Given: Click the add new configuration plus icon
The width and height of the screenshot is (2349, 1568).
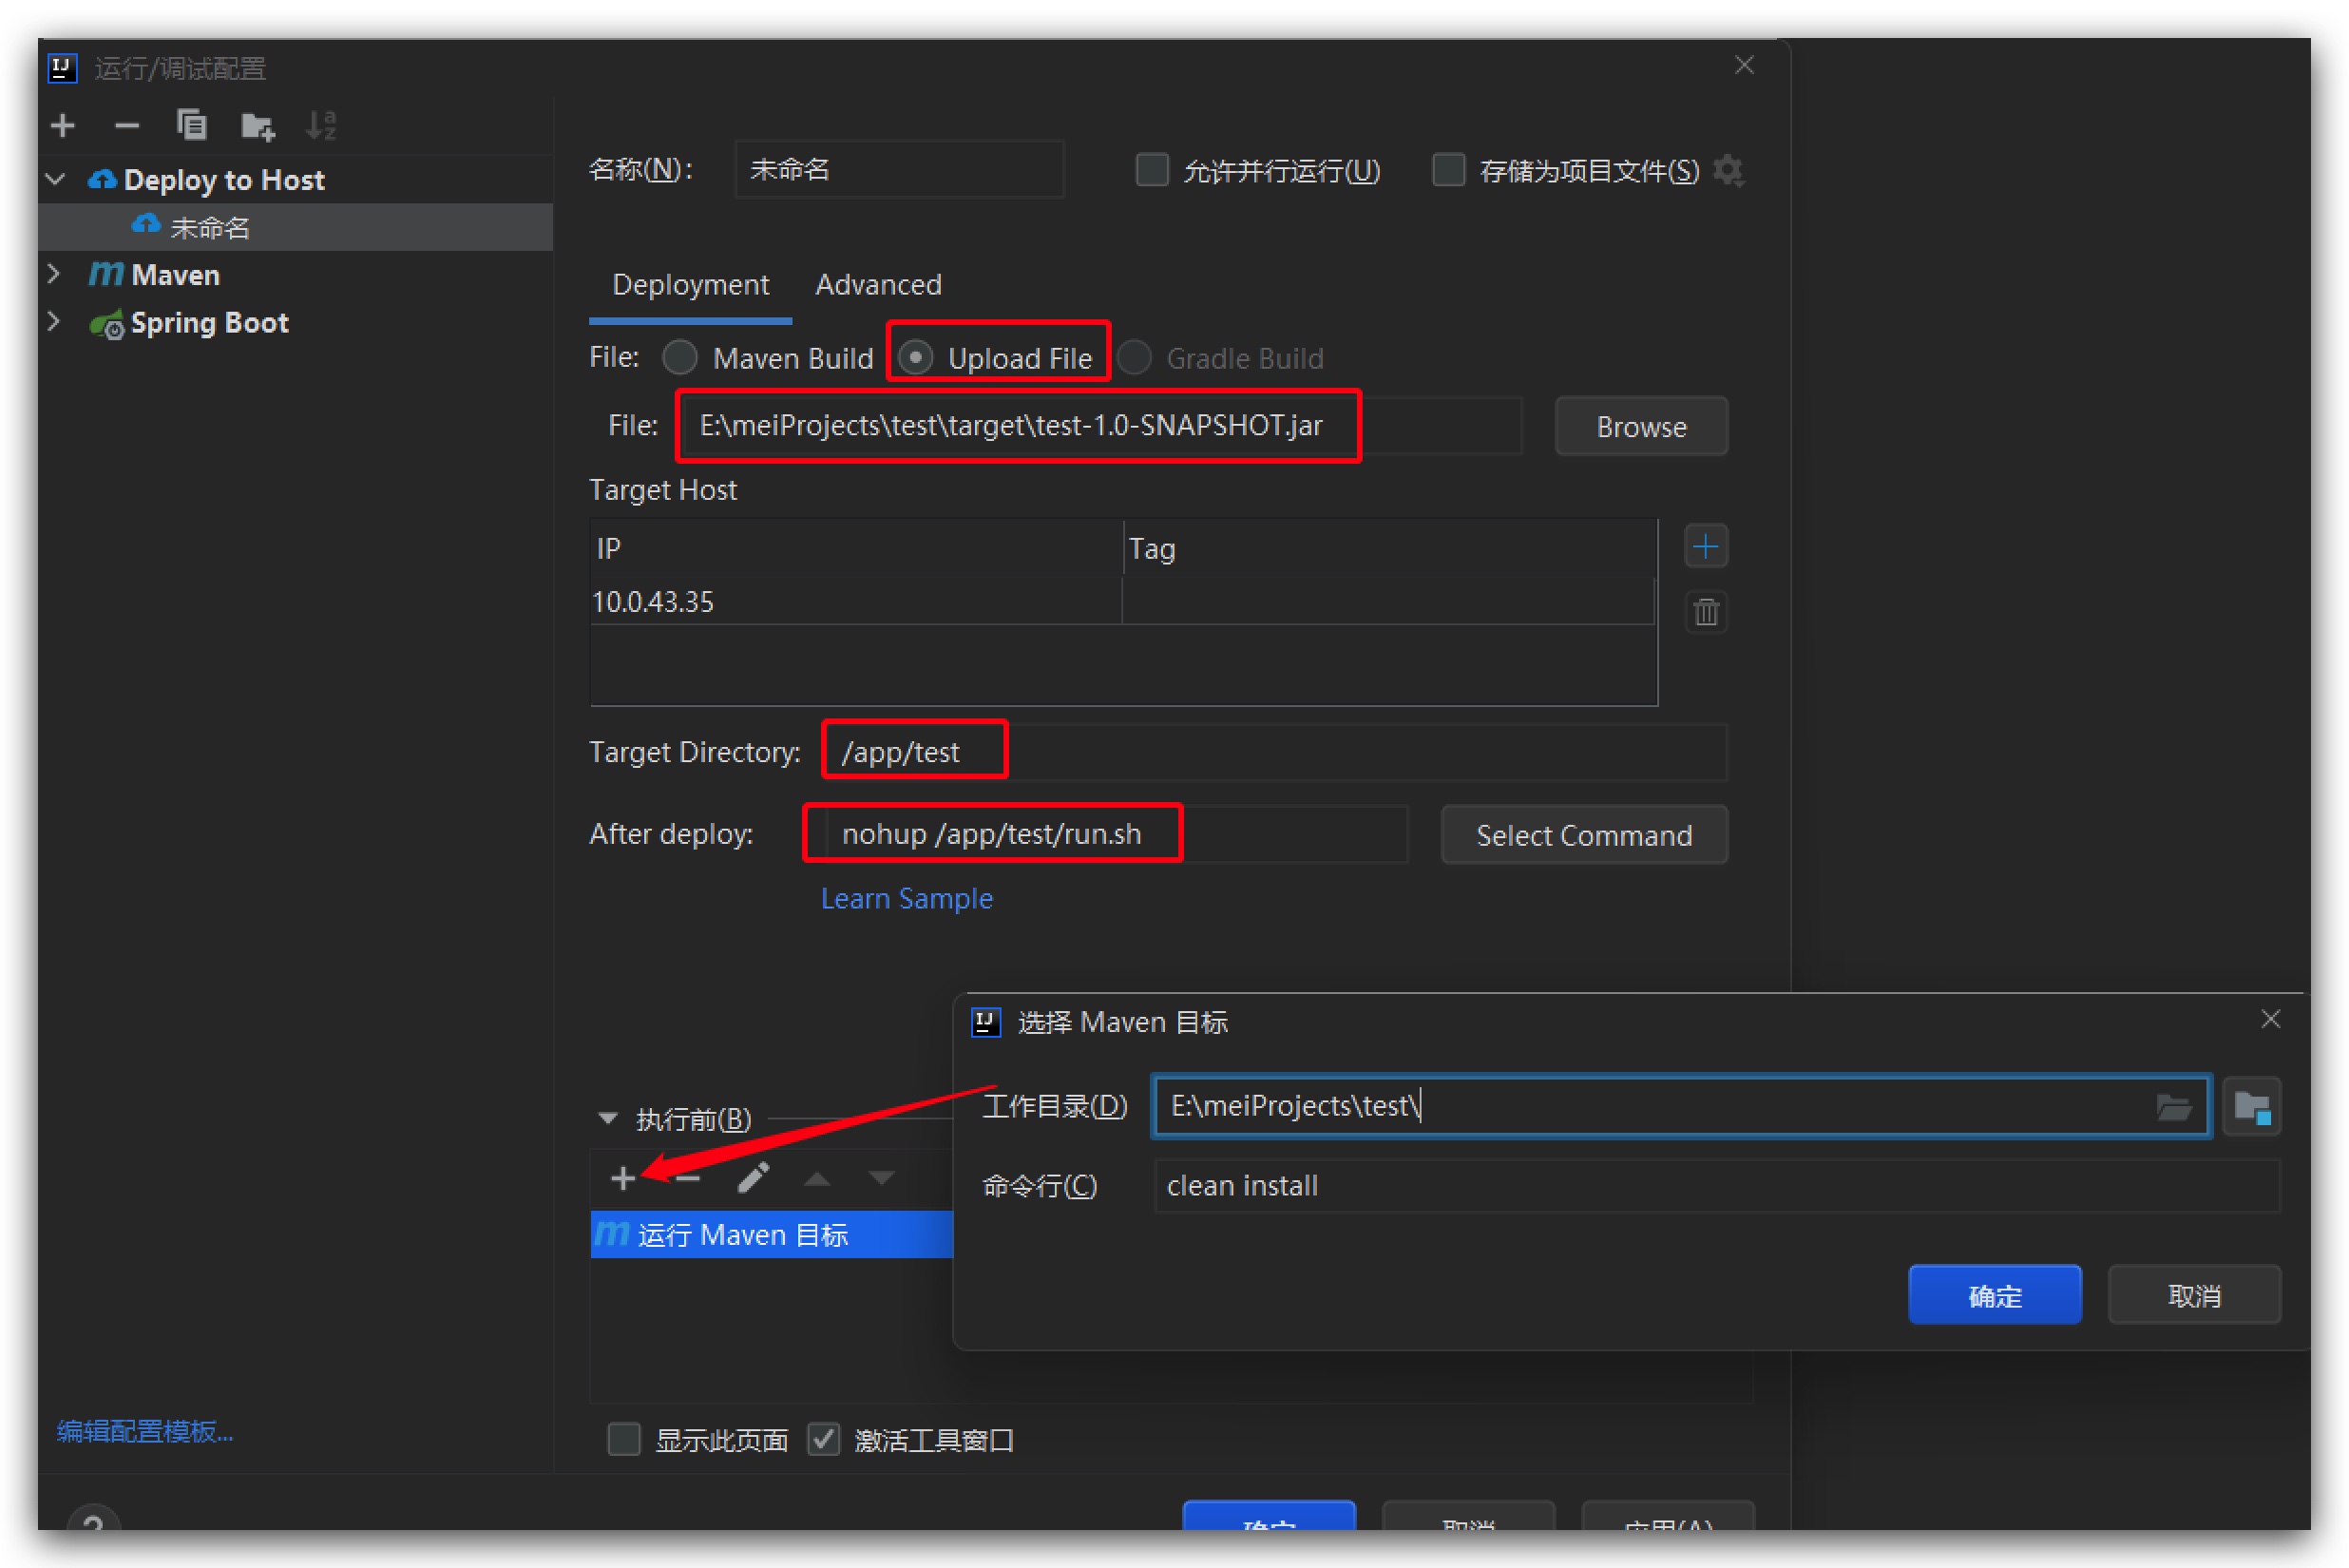Looking at the screenshot, I should [63, 126].
